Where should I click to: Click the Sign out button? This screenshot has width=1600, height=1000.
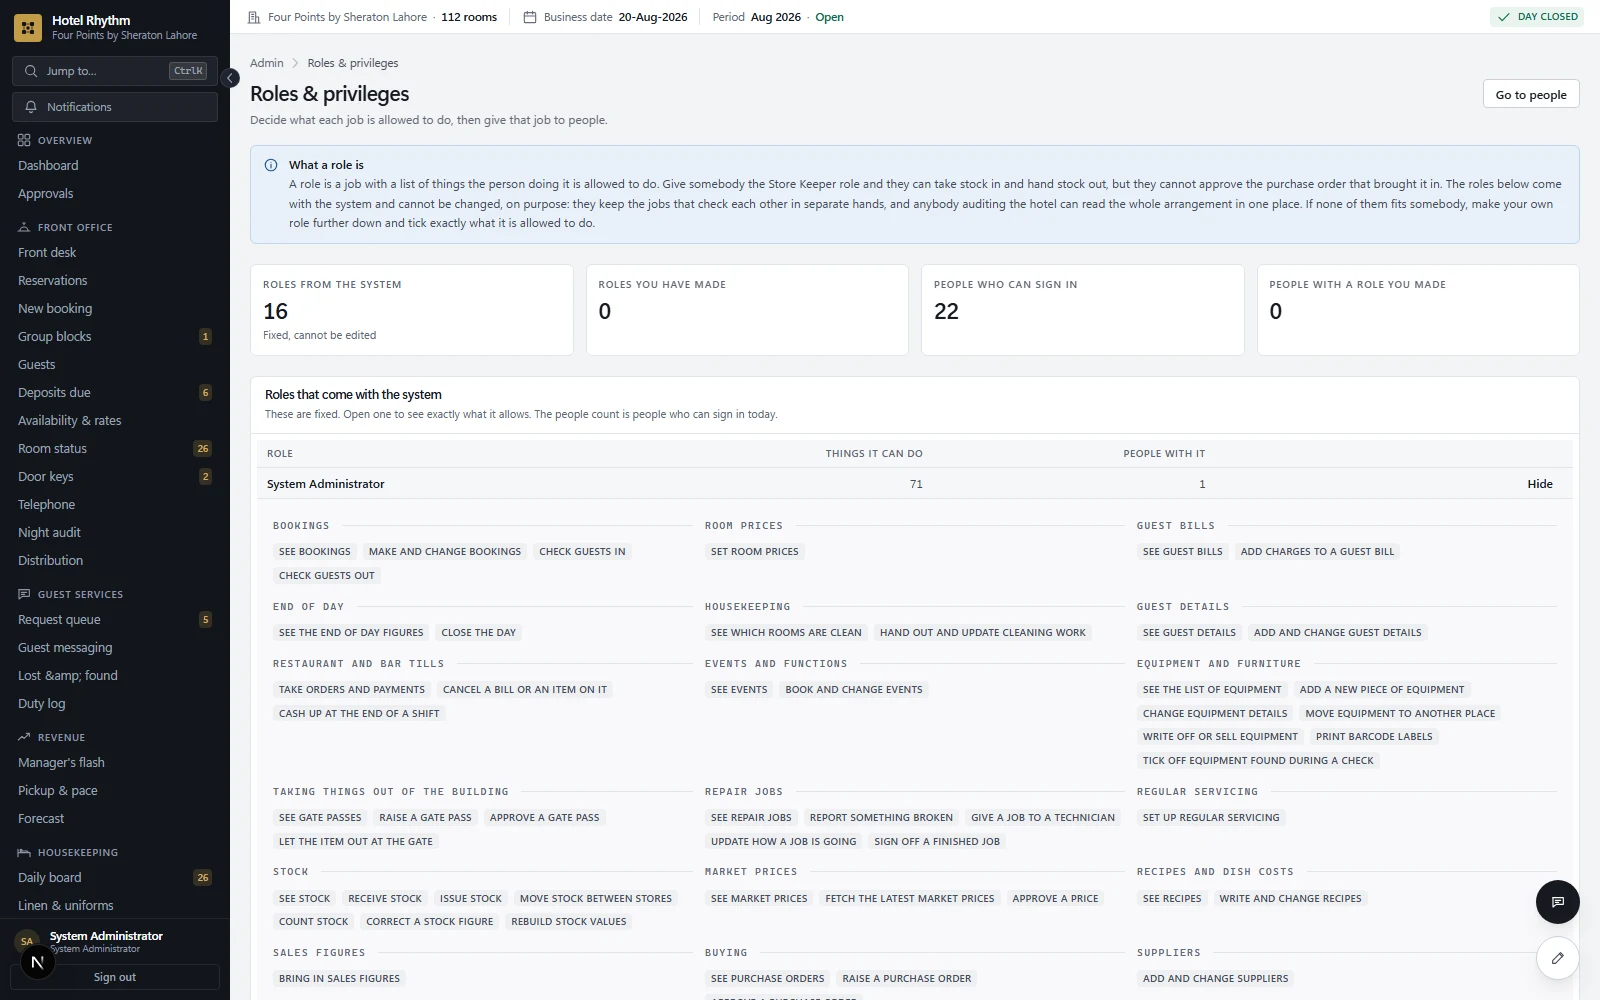(115, 977)
